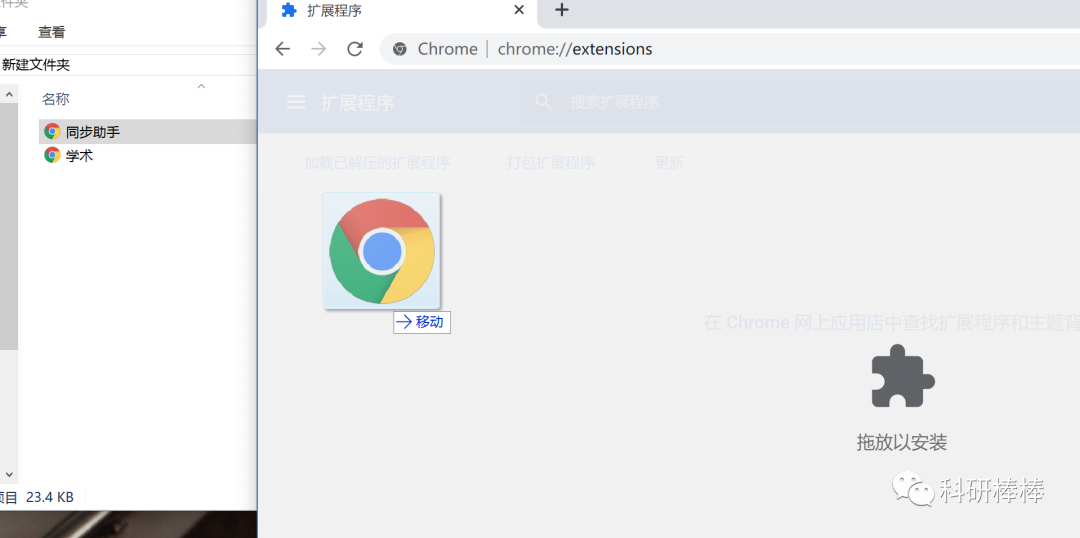The image size is (1080, 538).
Task: Click 加载已解压的扩展程序 button
Action: 377,163
